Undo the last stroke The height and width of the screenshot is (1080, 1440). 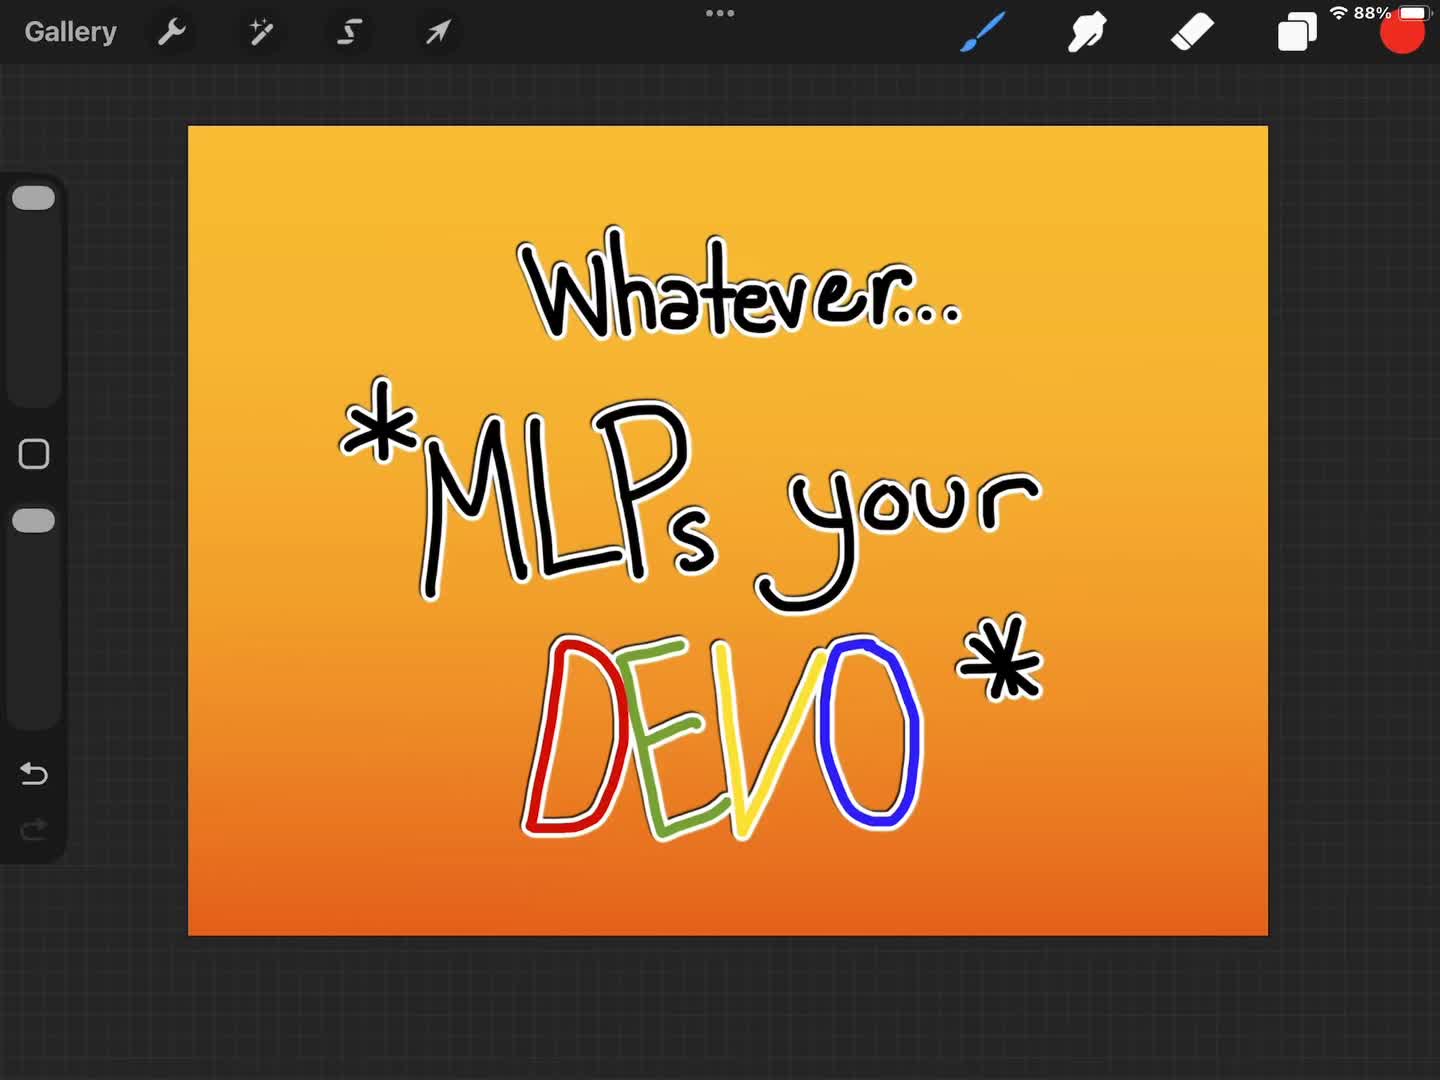click(x=34, y=773)
